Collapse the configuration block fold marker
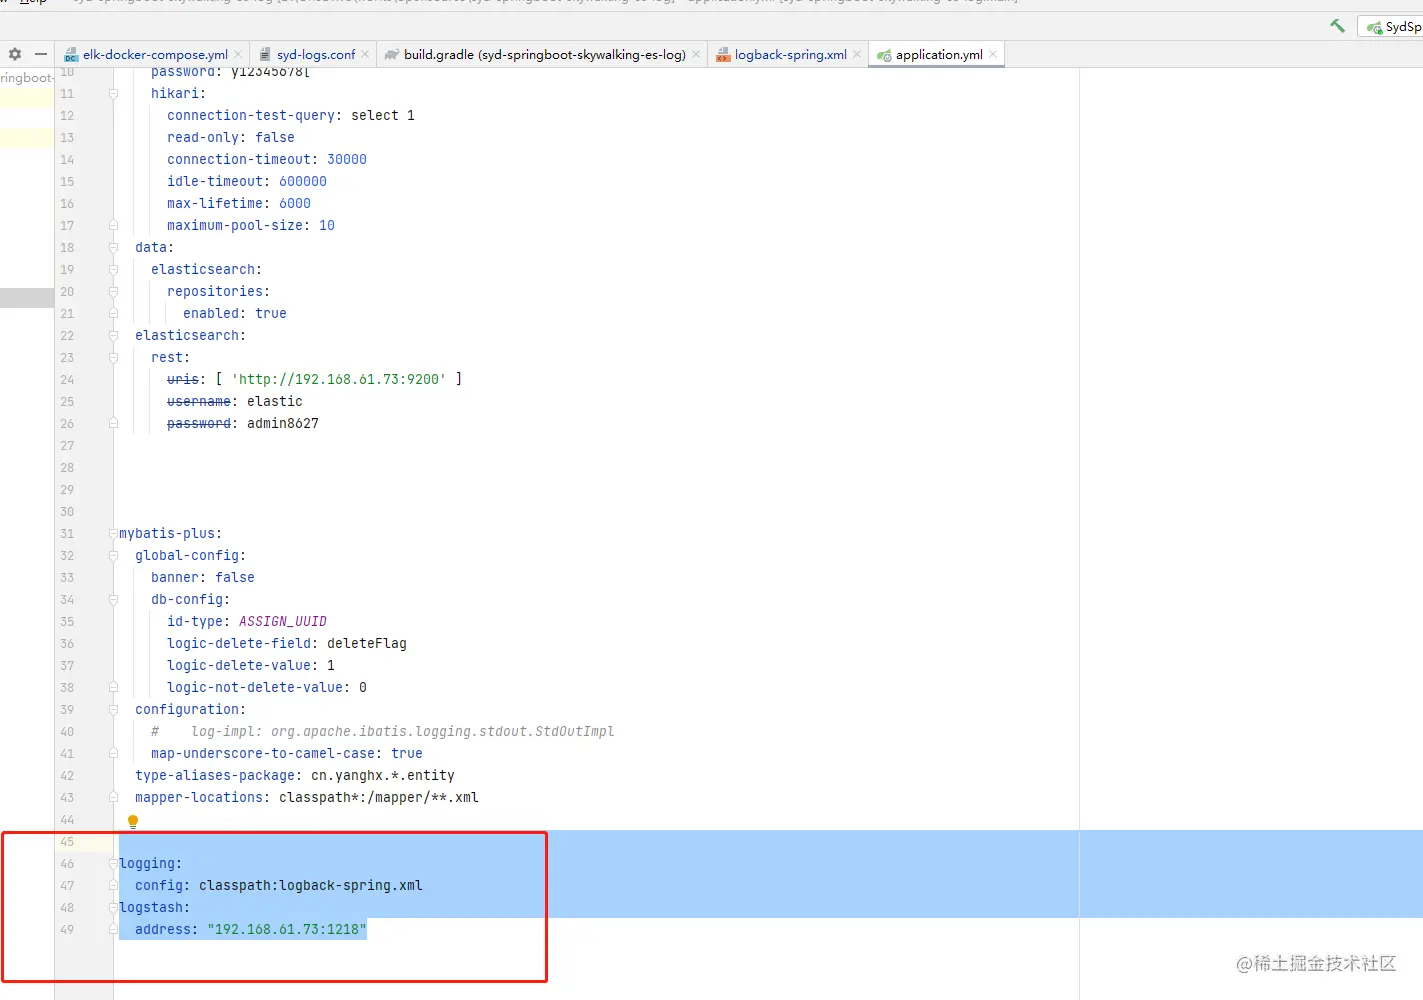The height and width of the screenshot is (1000, 1423). click(113, 710)
